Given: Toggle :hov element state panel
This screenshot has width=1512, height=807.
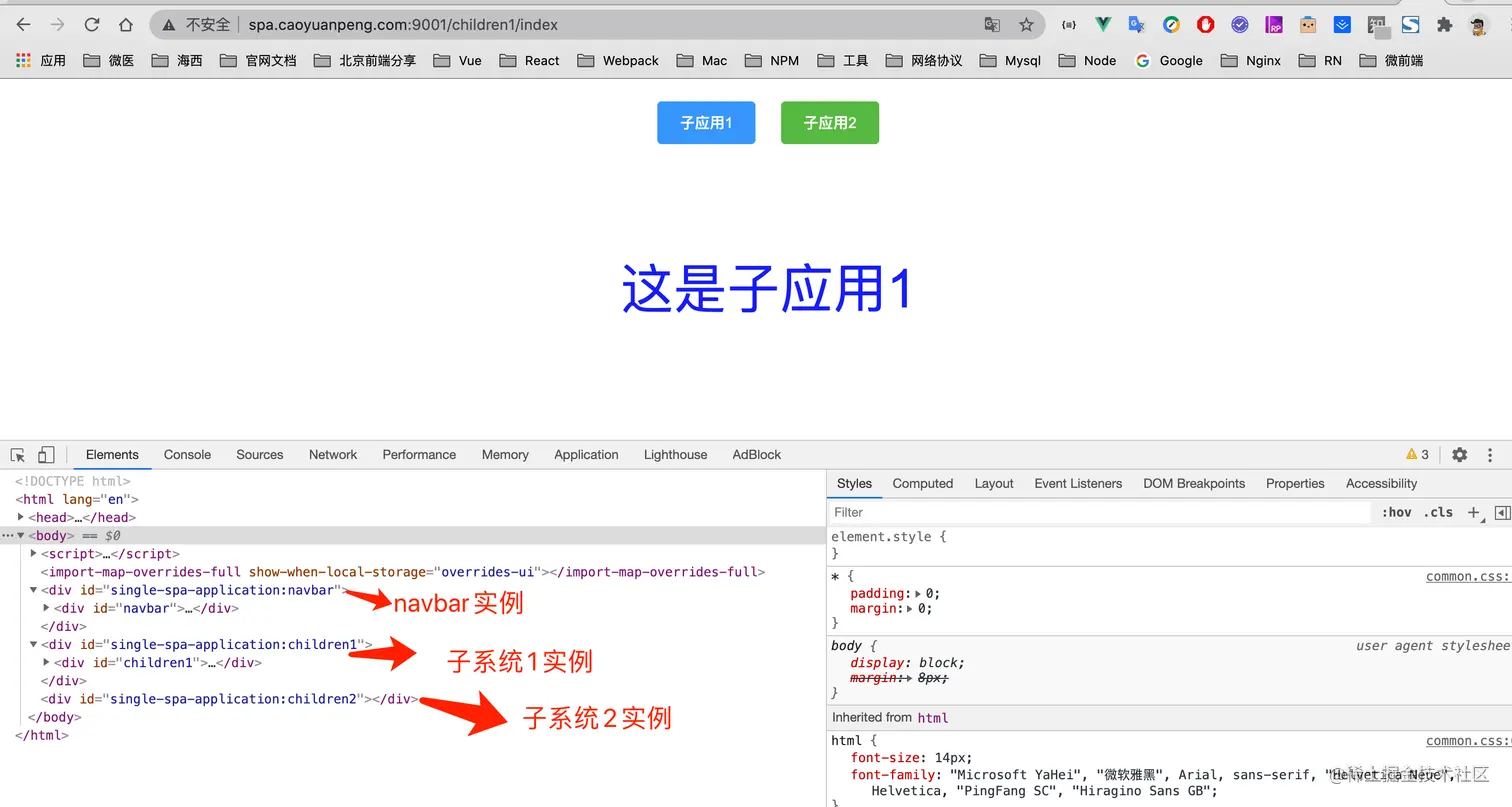Looking at the screenshot, I should pos(1397,512).
